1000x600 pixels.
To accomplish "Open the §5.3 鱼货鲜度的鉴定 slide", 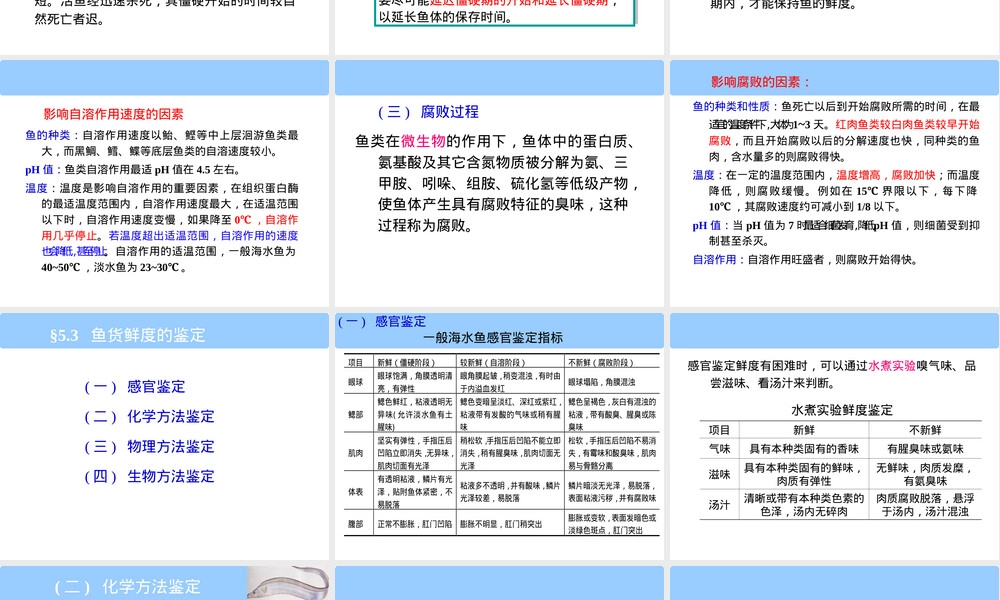I will click(x=165, y=436).
